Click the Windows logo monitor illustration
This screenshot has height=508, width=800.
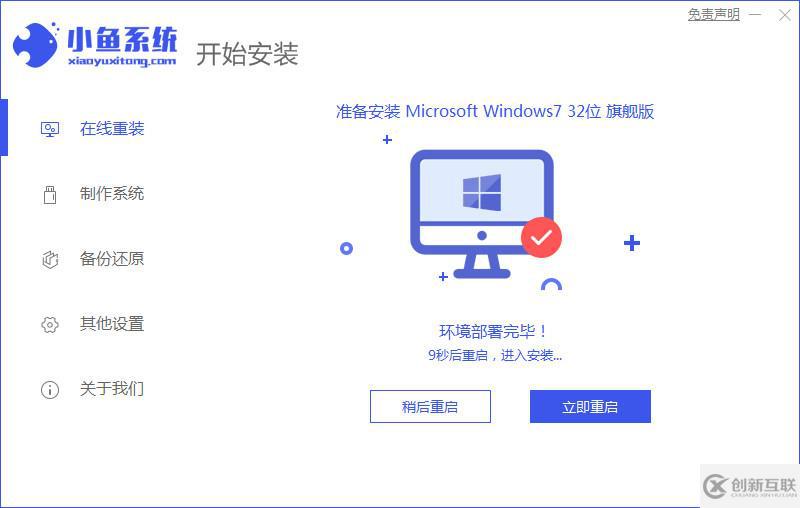tap(482, 213)
